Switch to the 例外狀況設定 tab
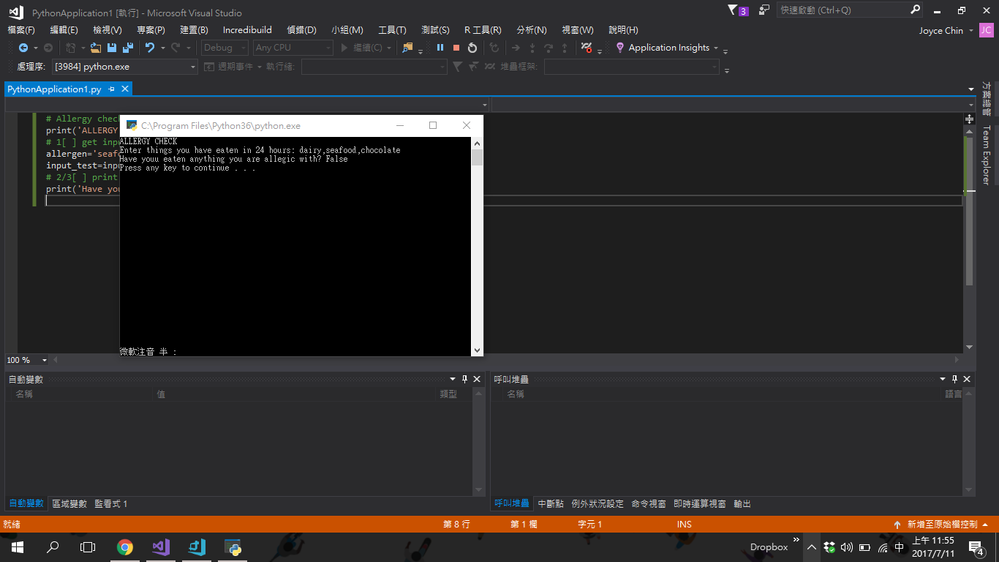 click(597, 504)
